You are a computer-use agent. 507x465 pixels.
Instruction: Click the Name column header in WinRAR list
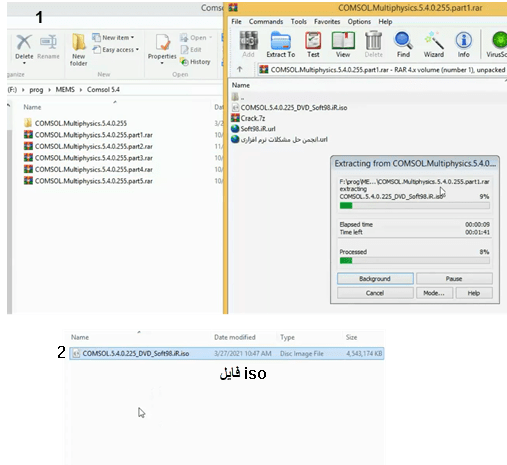click(x=241, y=85)
